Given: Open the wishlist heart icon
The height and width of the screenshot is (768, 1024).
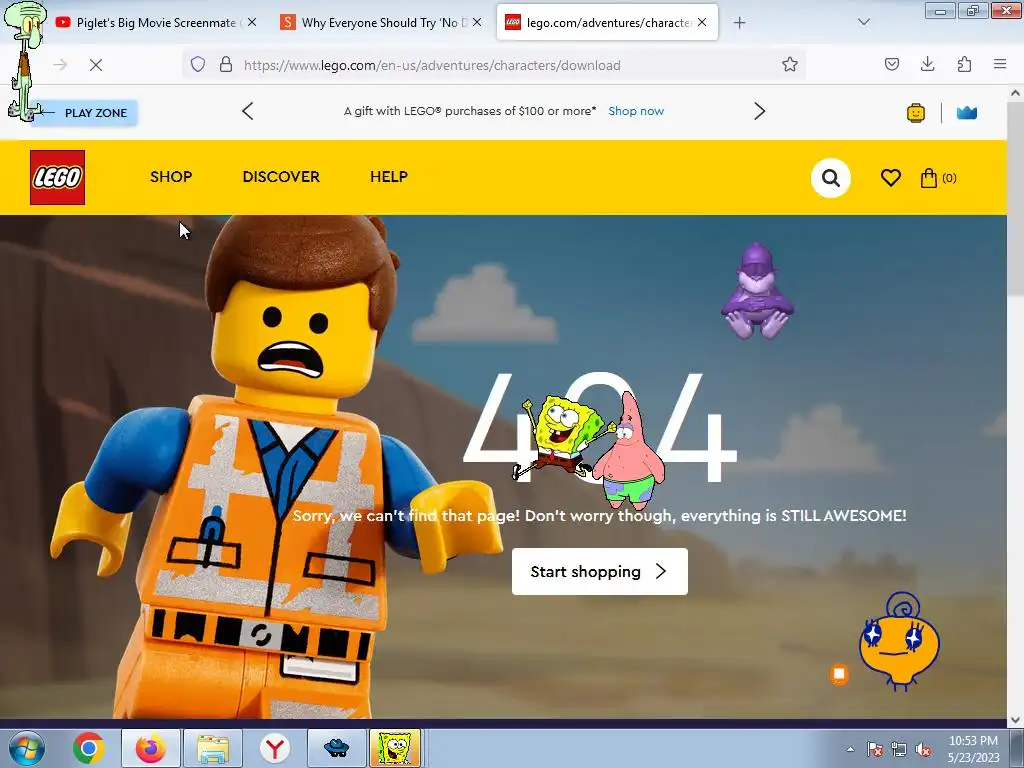Looking at the screenshot, I should [x=891, y=178].
